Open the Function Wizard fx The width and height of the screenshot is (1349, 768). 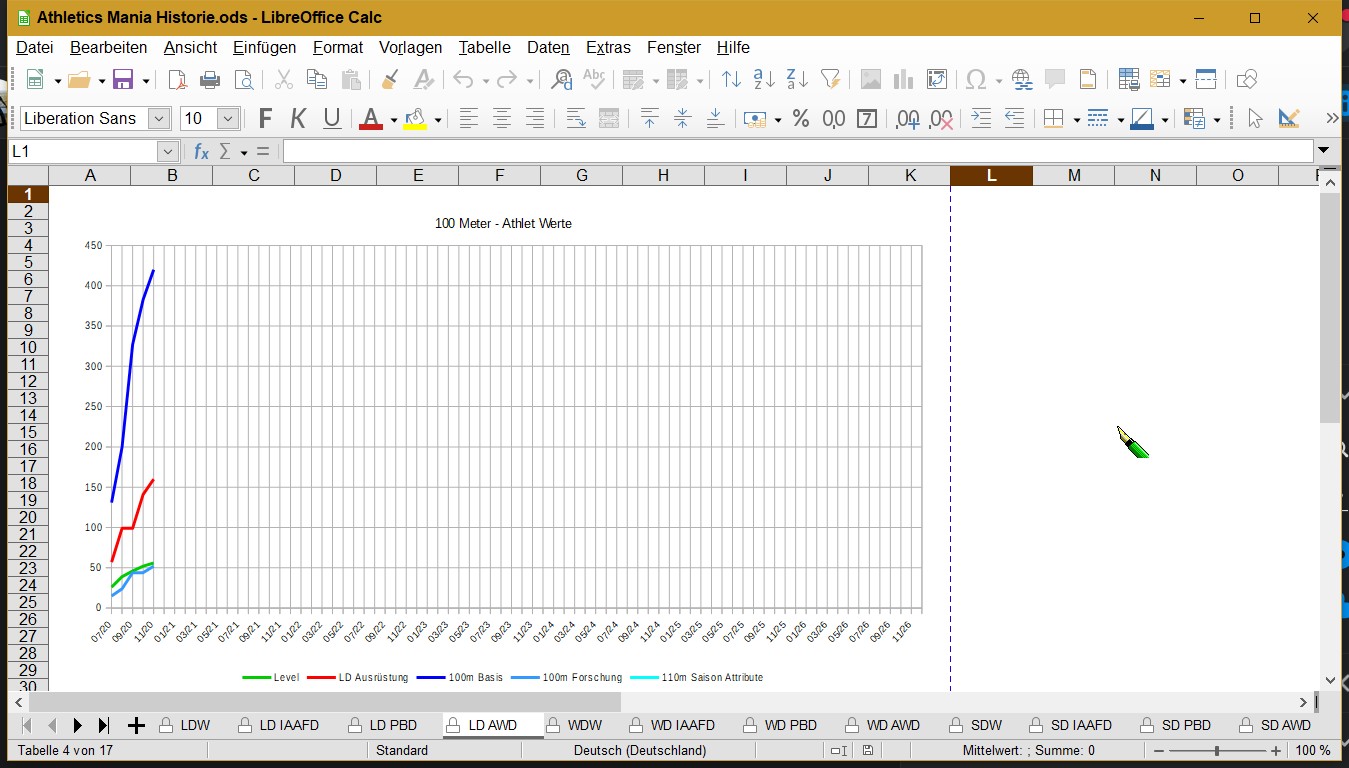[x=201, y=152]
